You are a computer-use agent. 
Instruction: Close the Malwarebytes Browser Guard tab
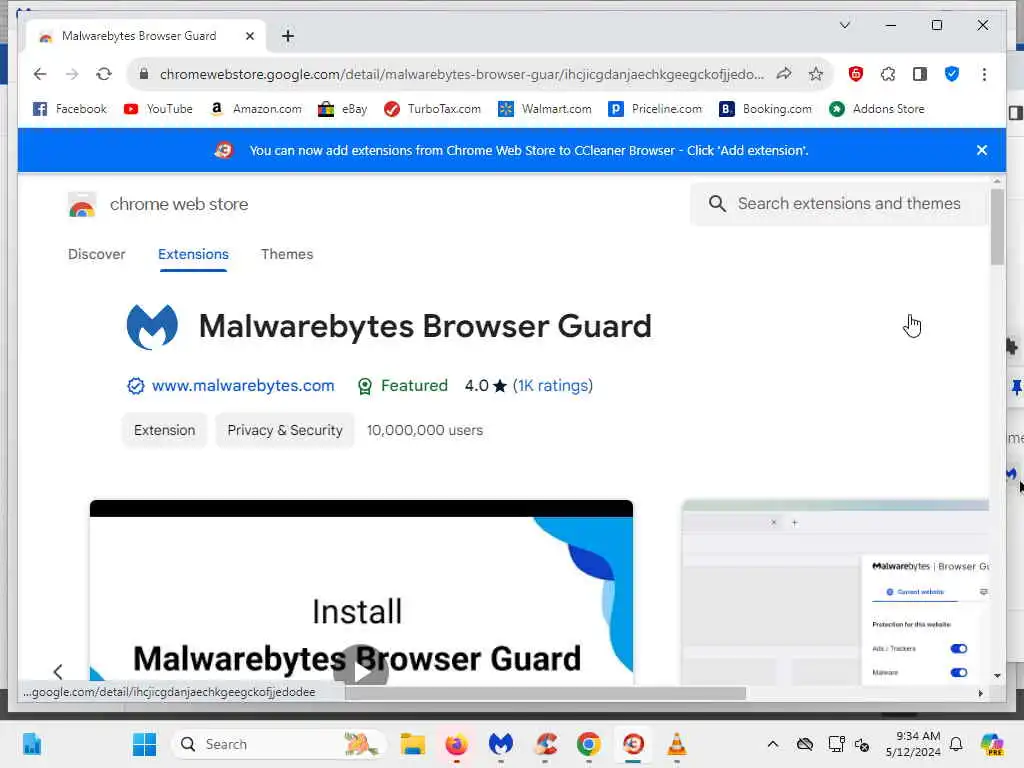[x=249, y=36]
